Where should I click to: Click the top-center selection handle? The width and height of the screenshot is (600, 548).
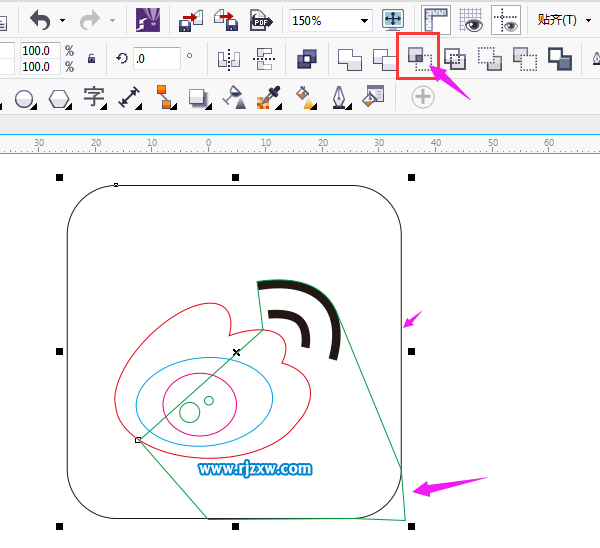point(235,177)
